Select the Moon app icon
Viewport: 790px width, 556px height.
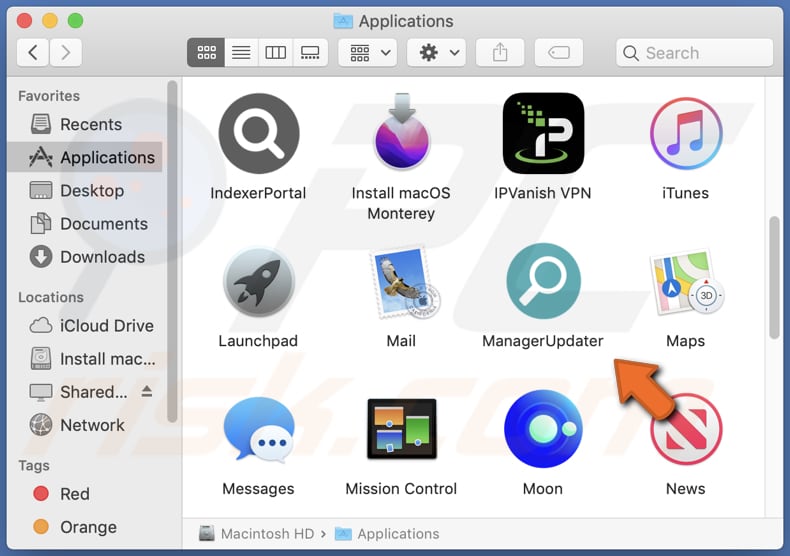pyautogui.click(x=543, y=429)
